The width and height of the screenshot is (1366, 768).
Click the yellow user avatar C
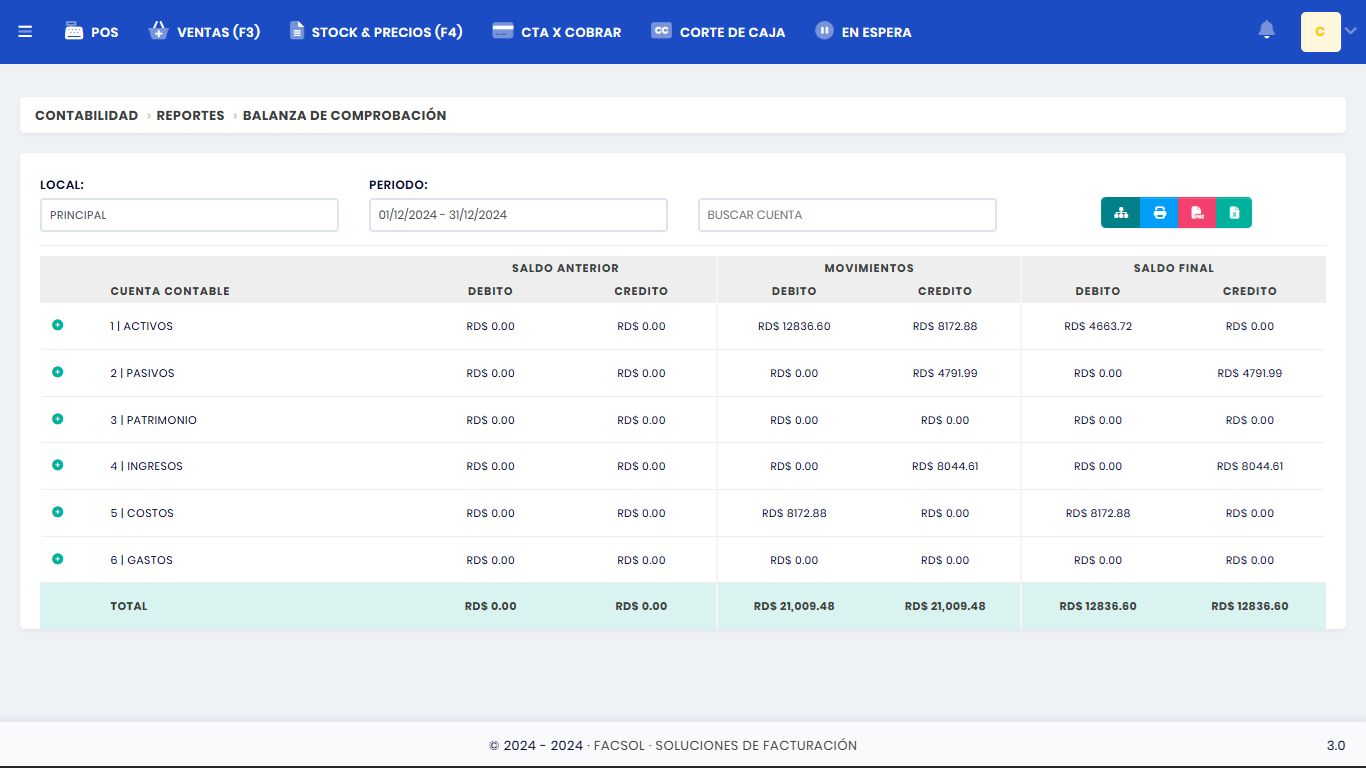point(1320,32)
